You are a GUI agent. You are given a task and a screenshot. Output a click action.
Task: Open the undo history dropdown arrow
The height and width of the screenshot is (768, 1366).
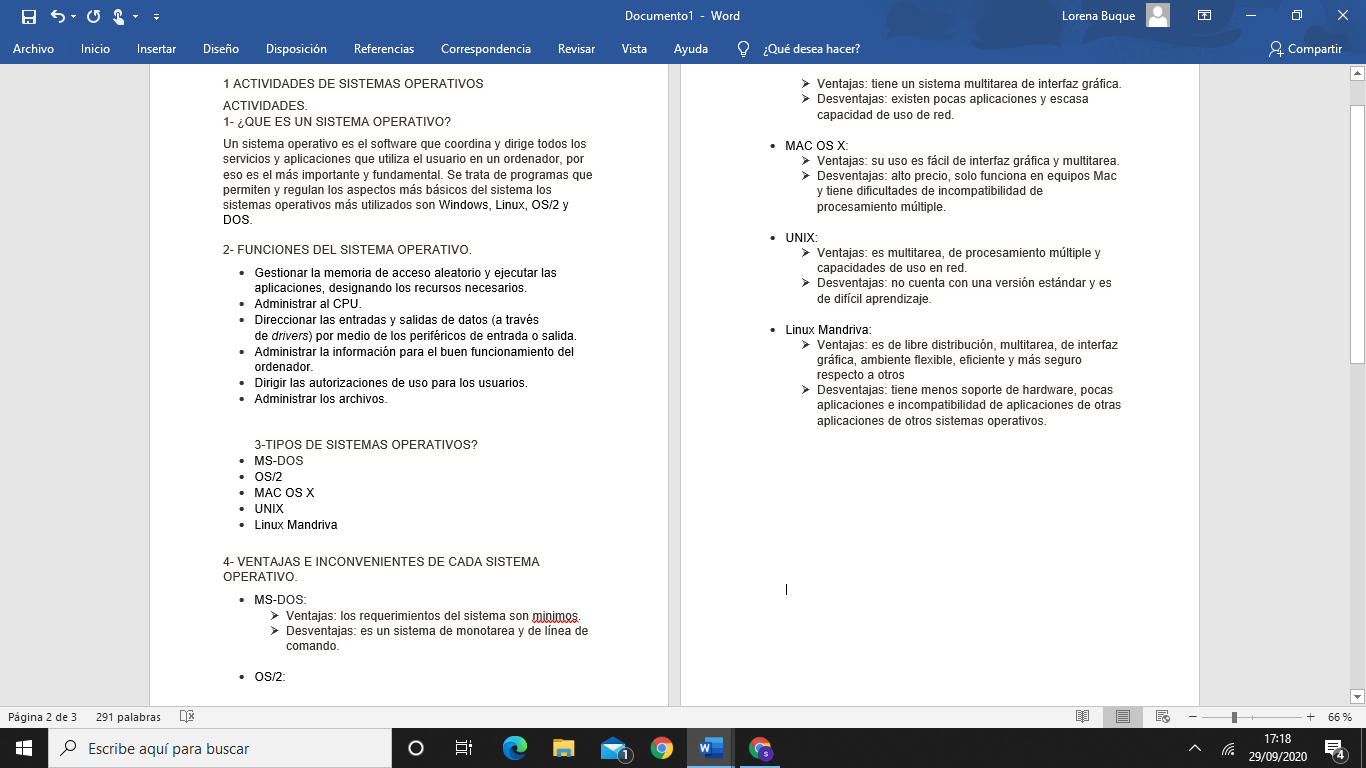[73, 17]
